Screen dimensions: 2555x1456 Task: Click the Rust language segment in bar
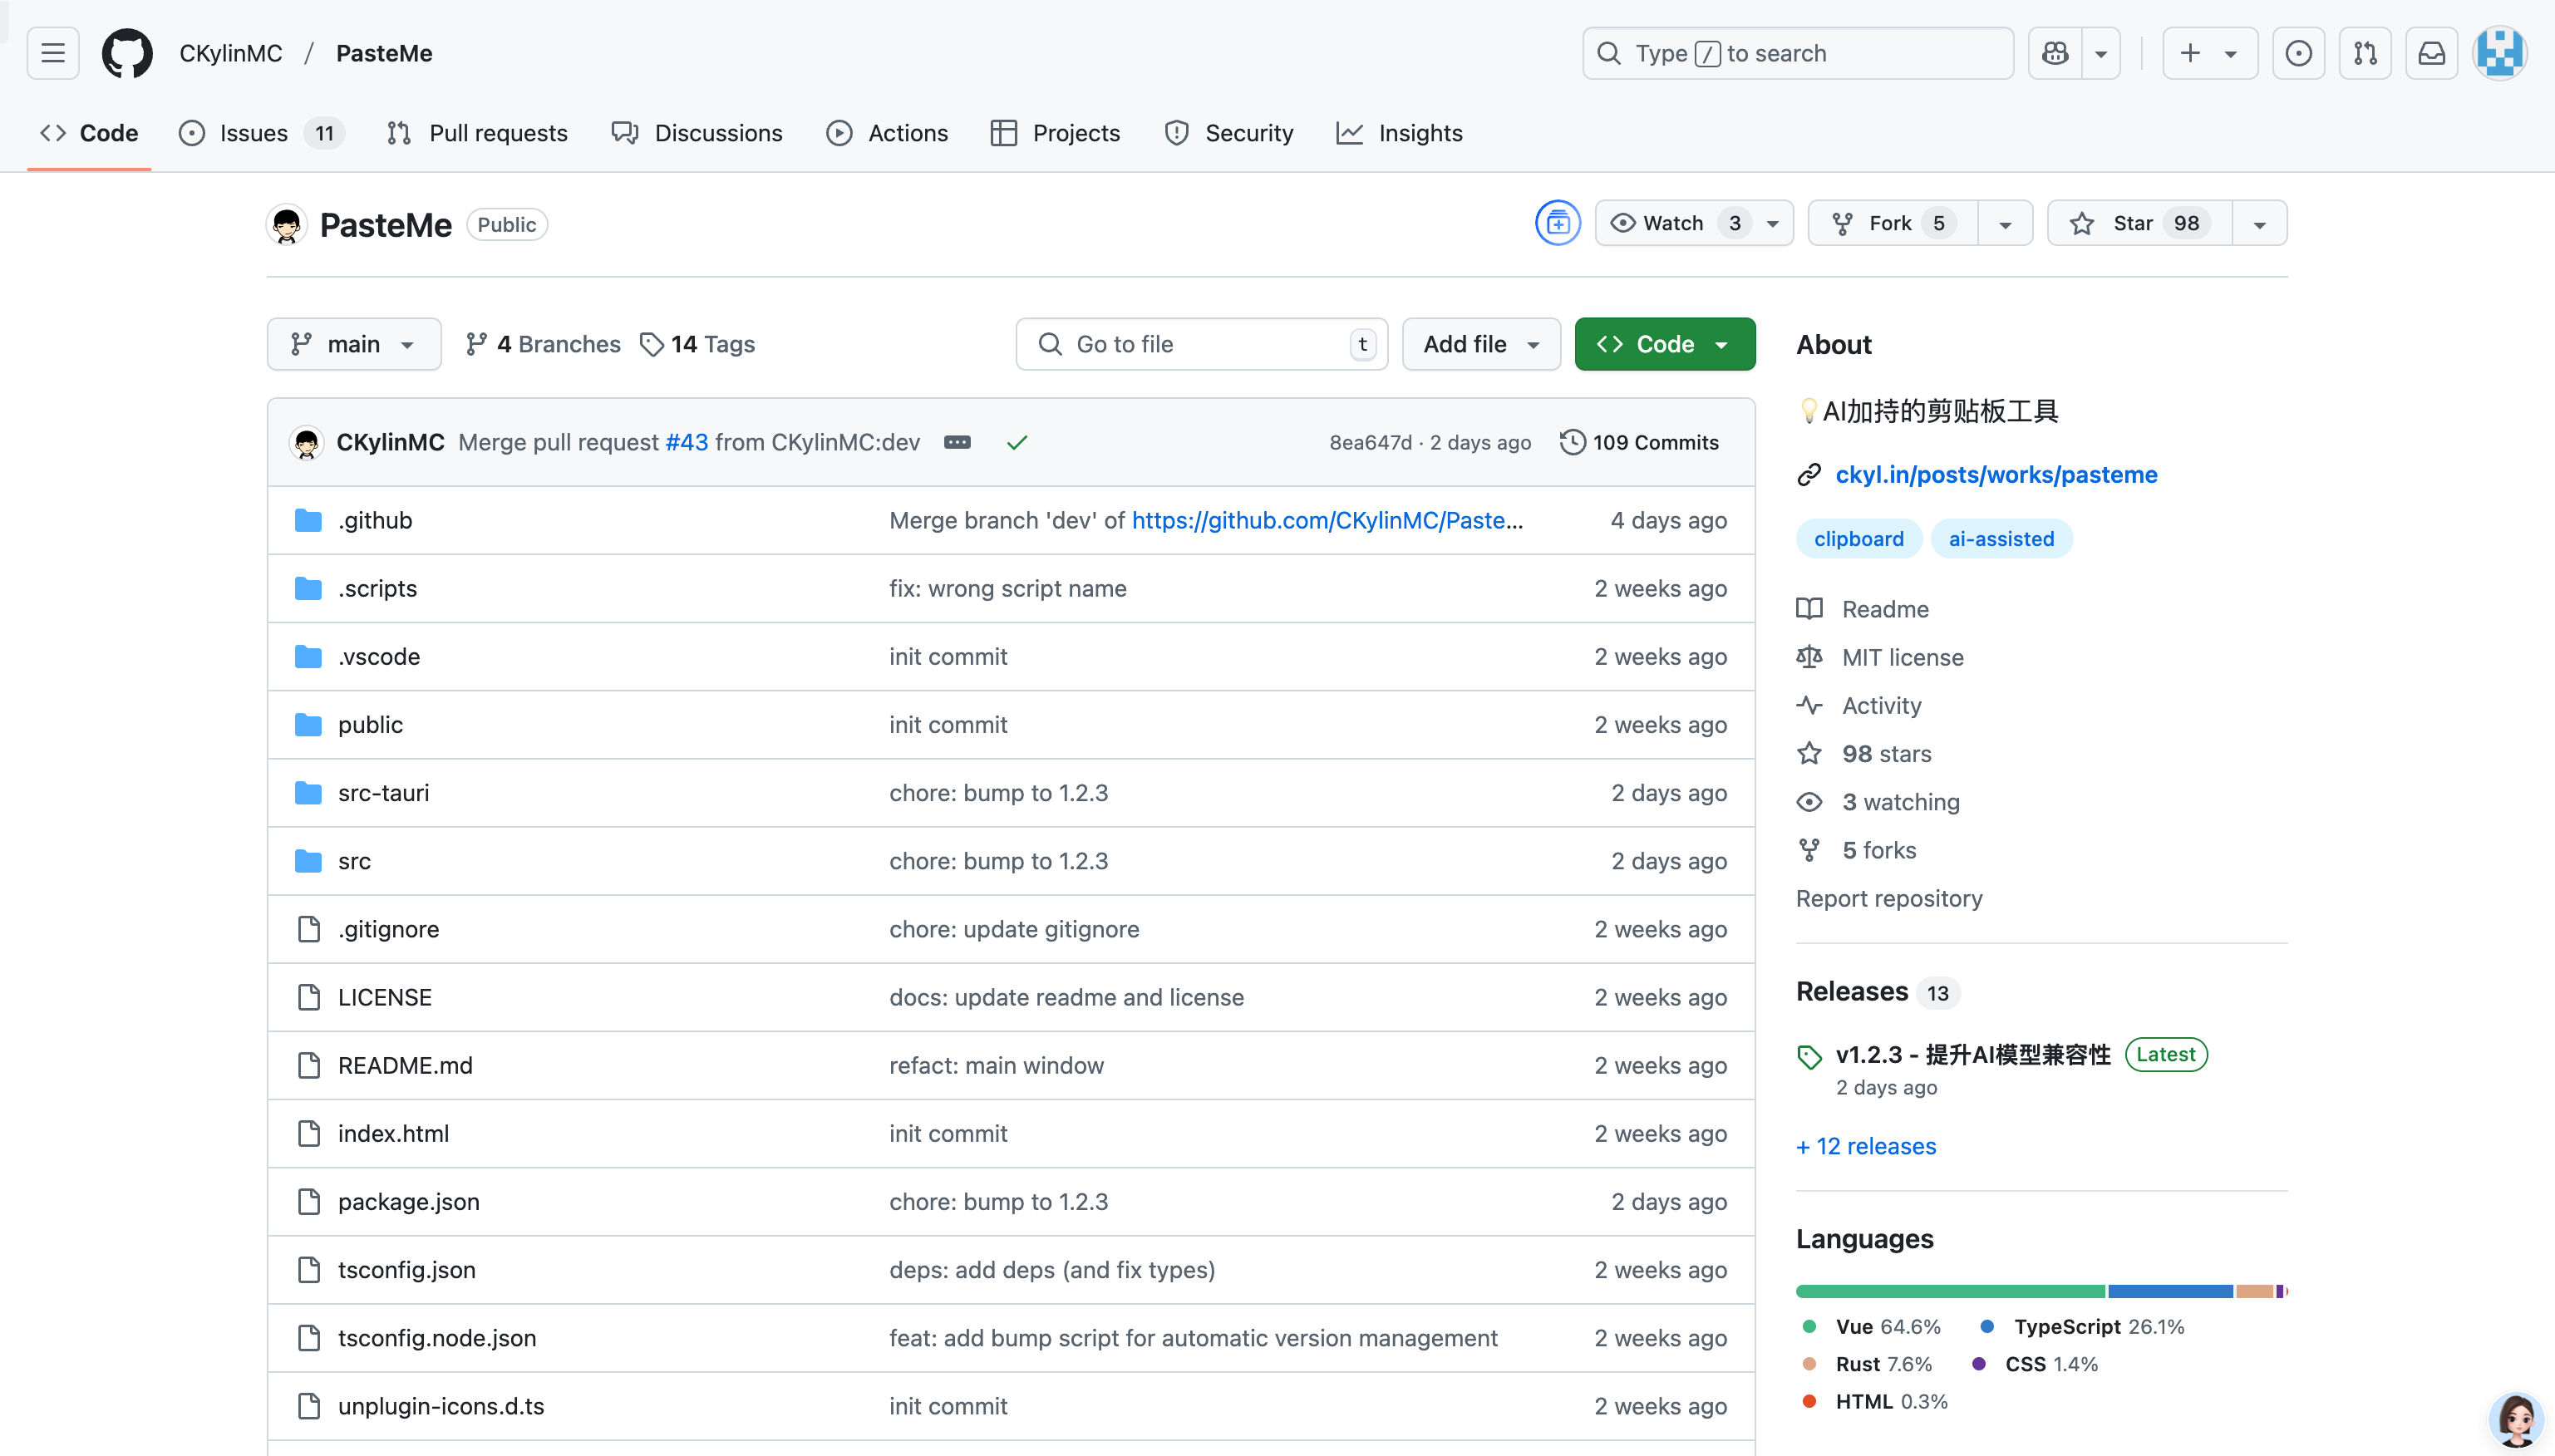(2254, 1291)
